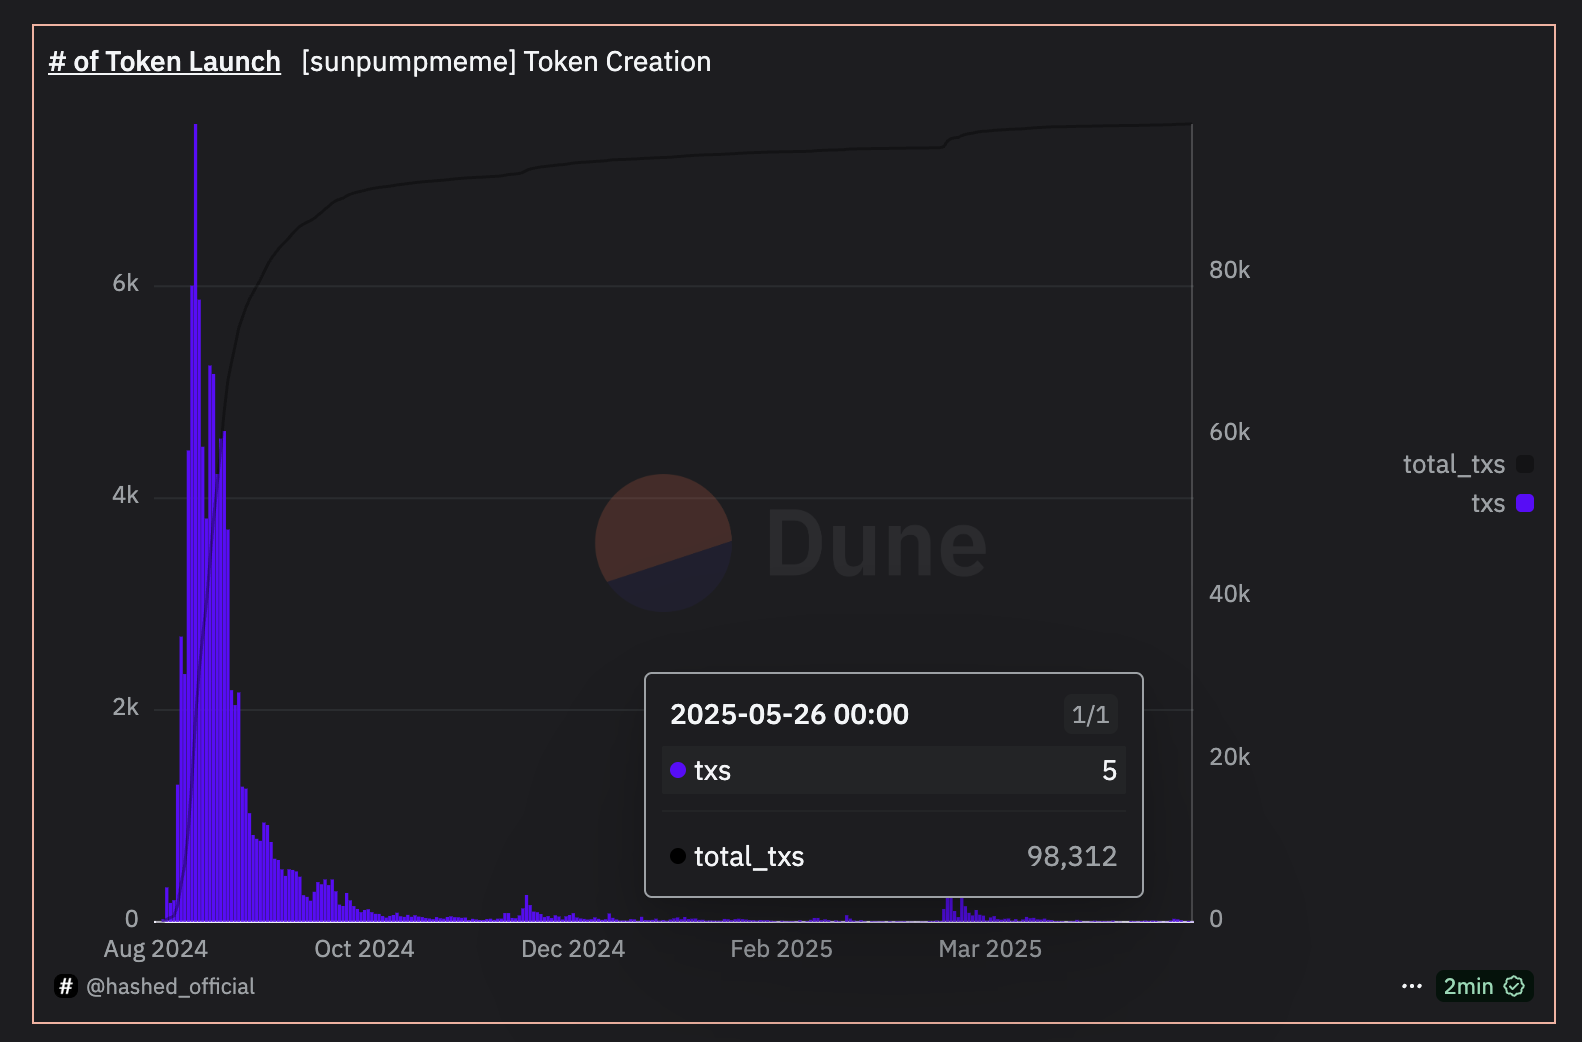This screenshot has width=1582, height=1042.
Task: Click the circular Dune logo watermark
Action: [x=663, y=543]
